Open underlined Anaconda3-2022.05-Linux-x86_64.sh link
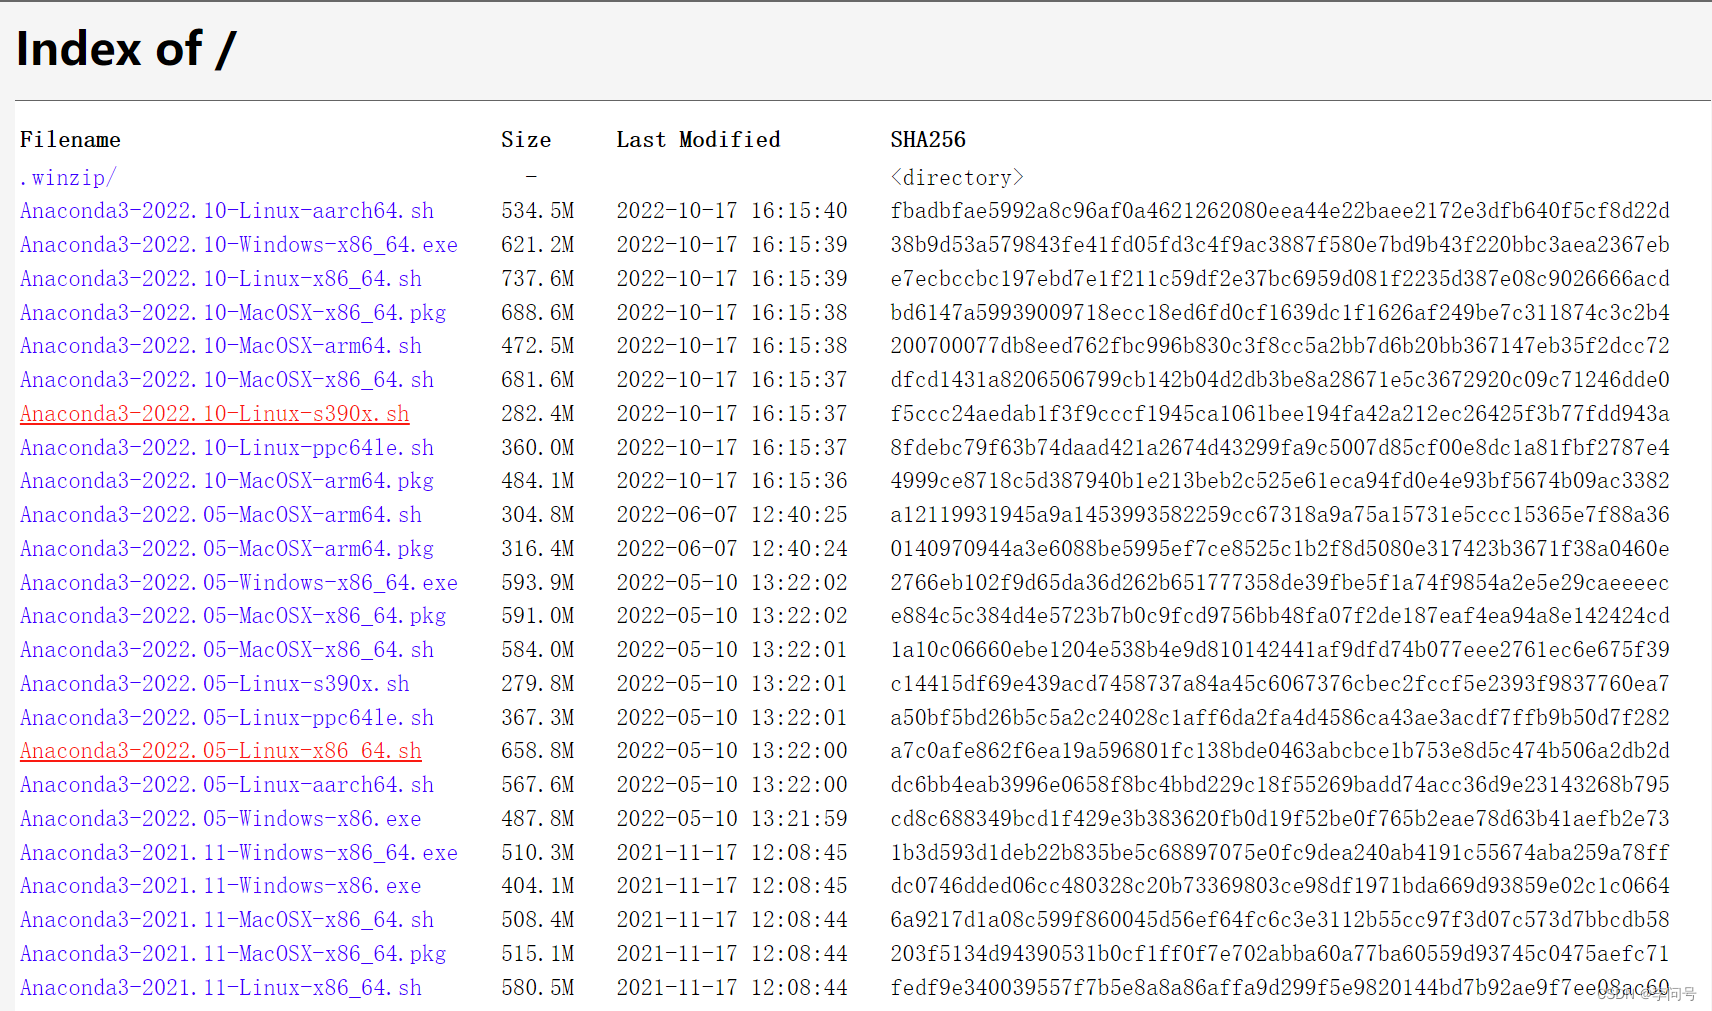 (221, 751)
